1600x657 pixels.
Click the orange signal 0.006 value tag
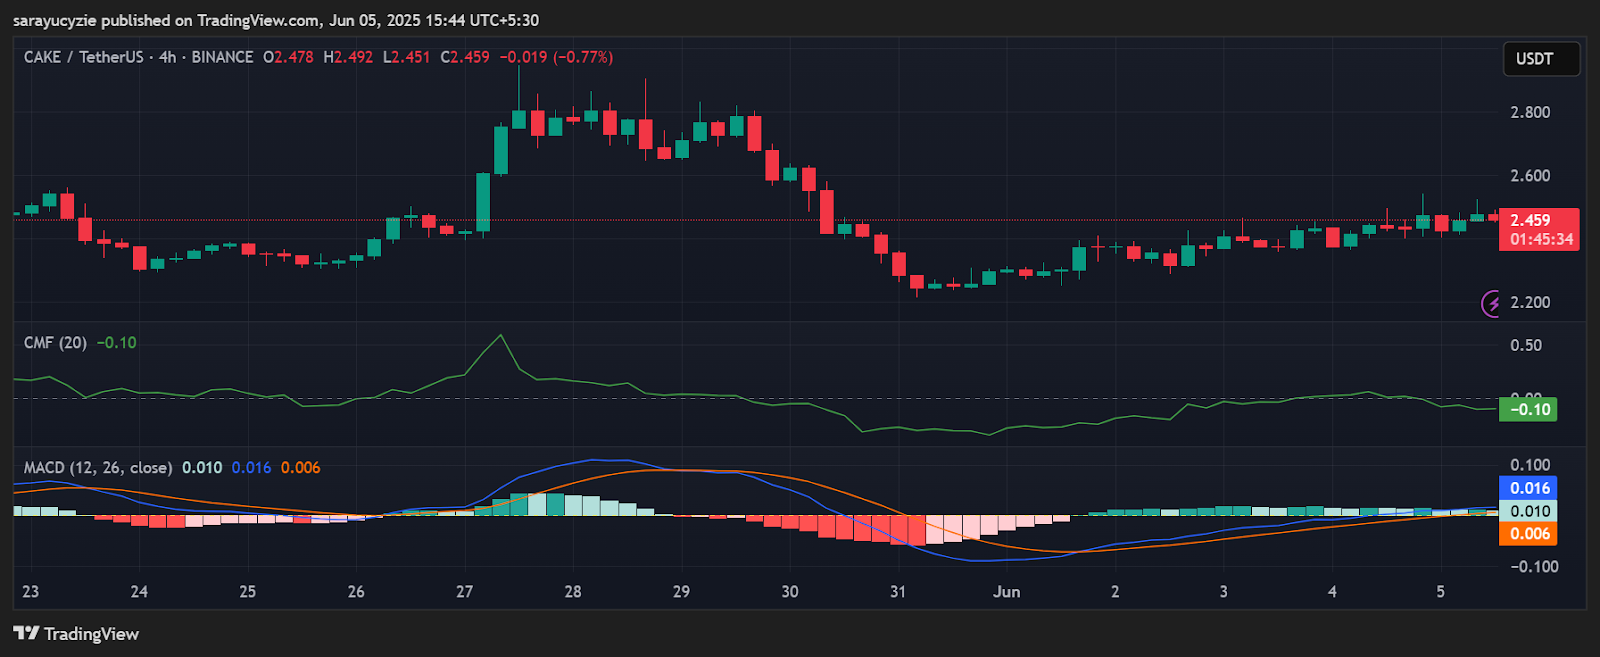1529,534
